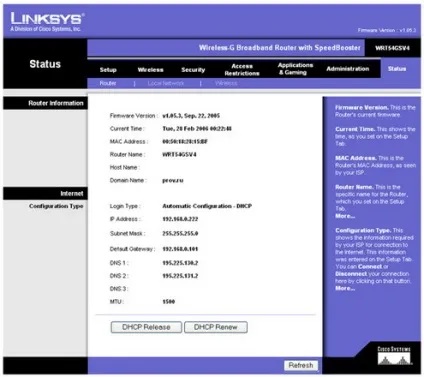Select the MAC Address value
Screen dimensions: 424x377
click(x=185, y=142)
